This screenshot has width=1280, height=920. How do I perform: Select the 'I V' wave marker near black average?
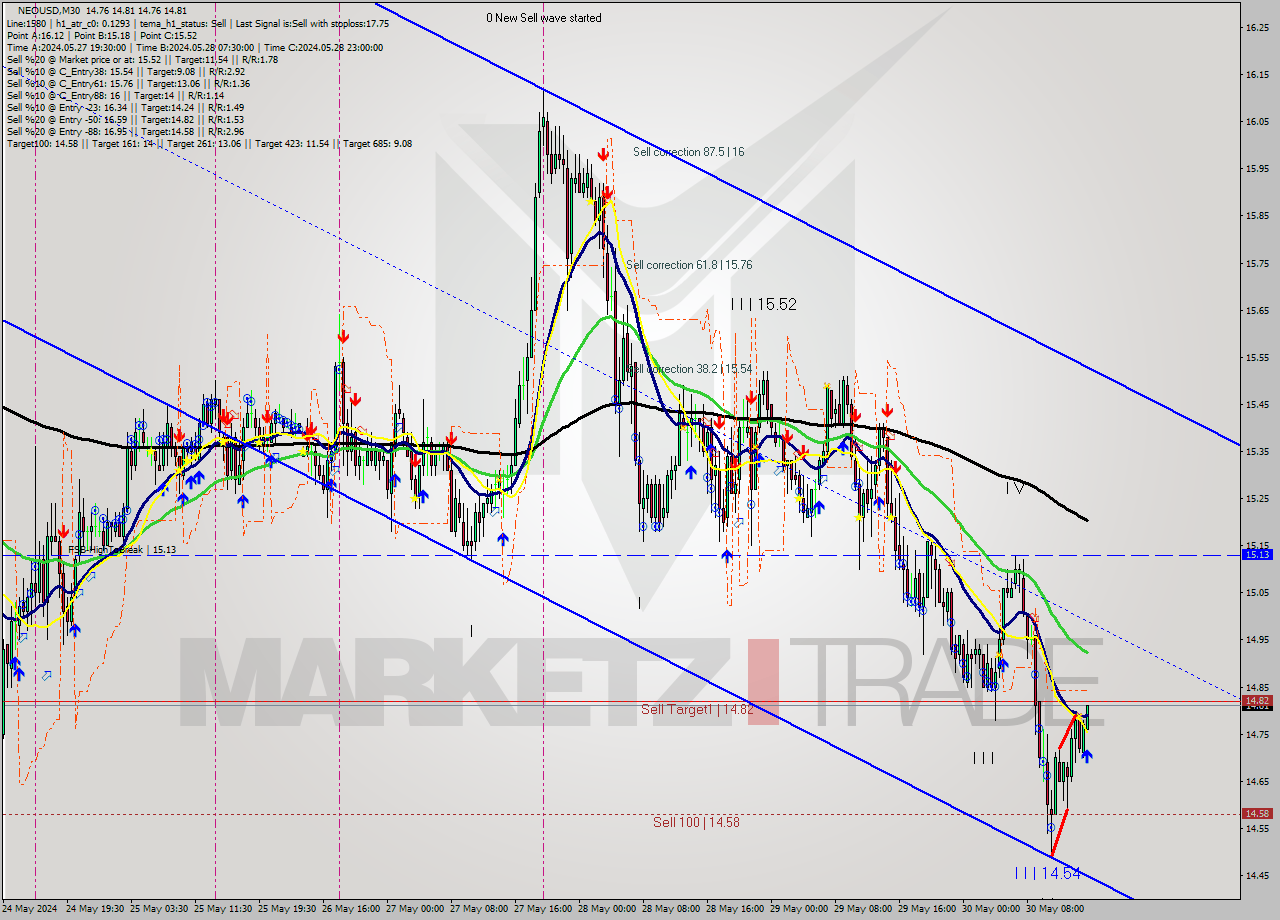tap(1014, 488)
